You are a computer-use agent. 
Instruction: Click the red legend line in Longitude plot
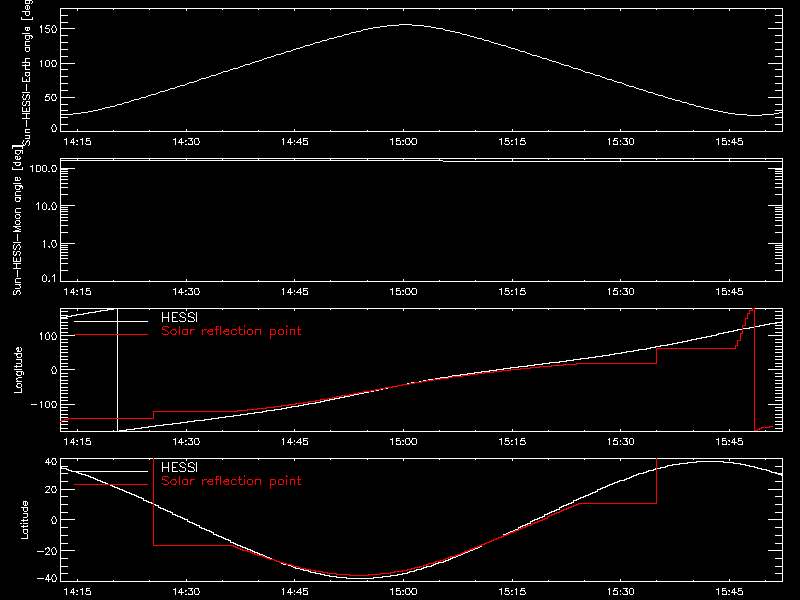(111, 335)
